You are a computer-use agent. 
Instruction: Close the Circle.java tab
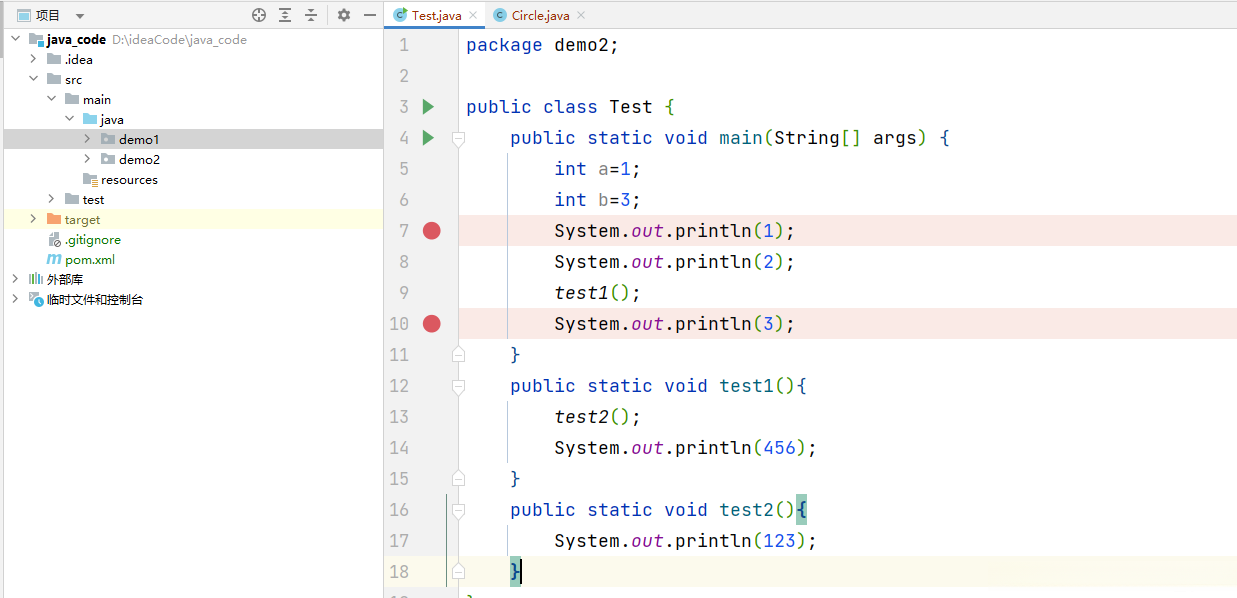pos(581,15)
